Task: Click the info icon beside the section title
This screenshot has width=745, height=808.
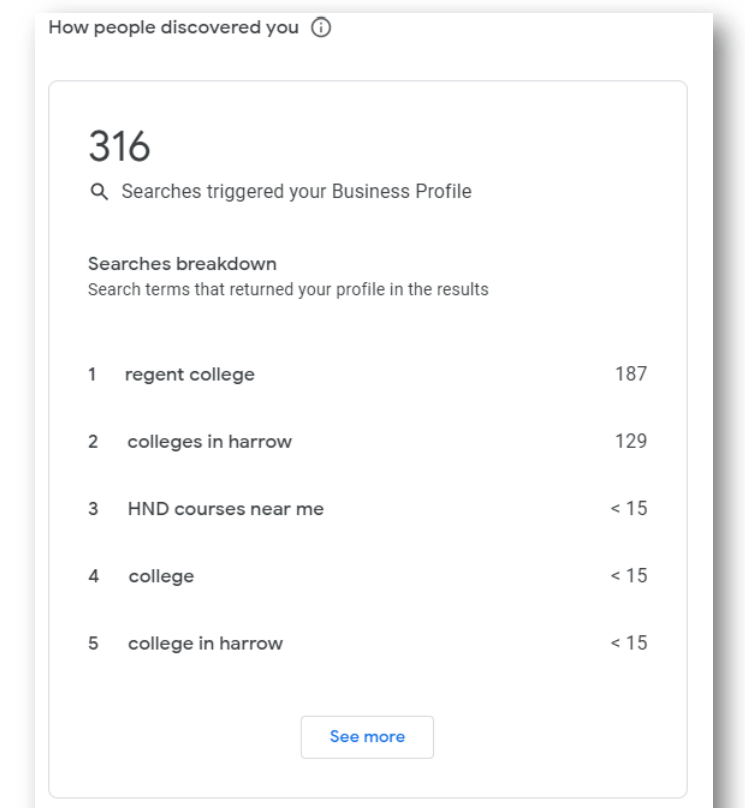Action: (x=322, y=27)
